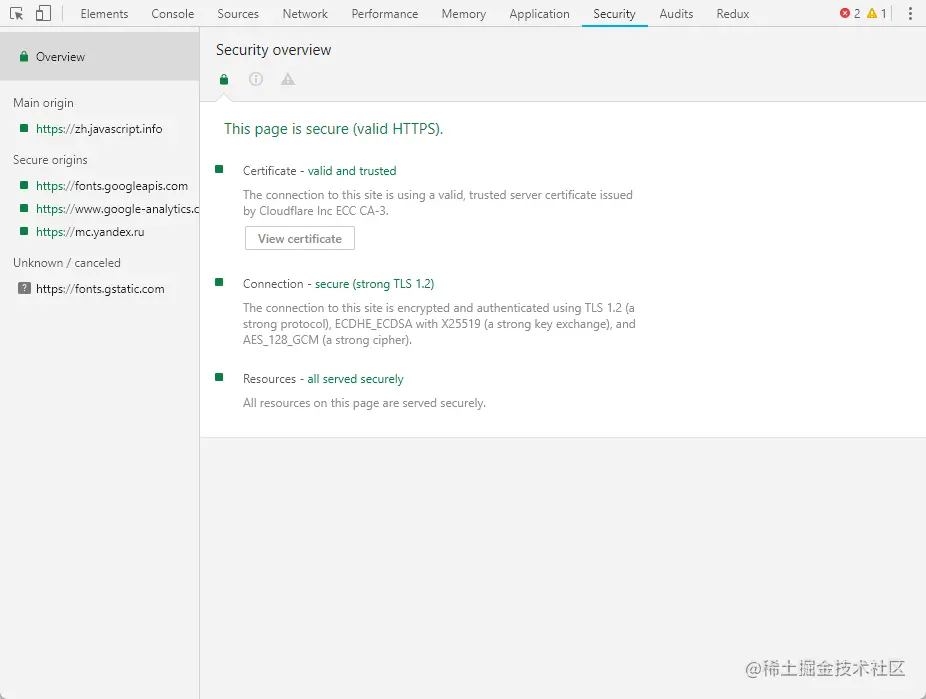Screen dimensions: 926x699
Task: Select the warning triangle filter icon
Action: click(288, 80)
